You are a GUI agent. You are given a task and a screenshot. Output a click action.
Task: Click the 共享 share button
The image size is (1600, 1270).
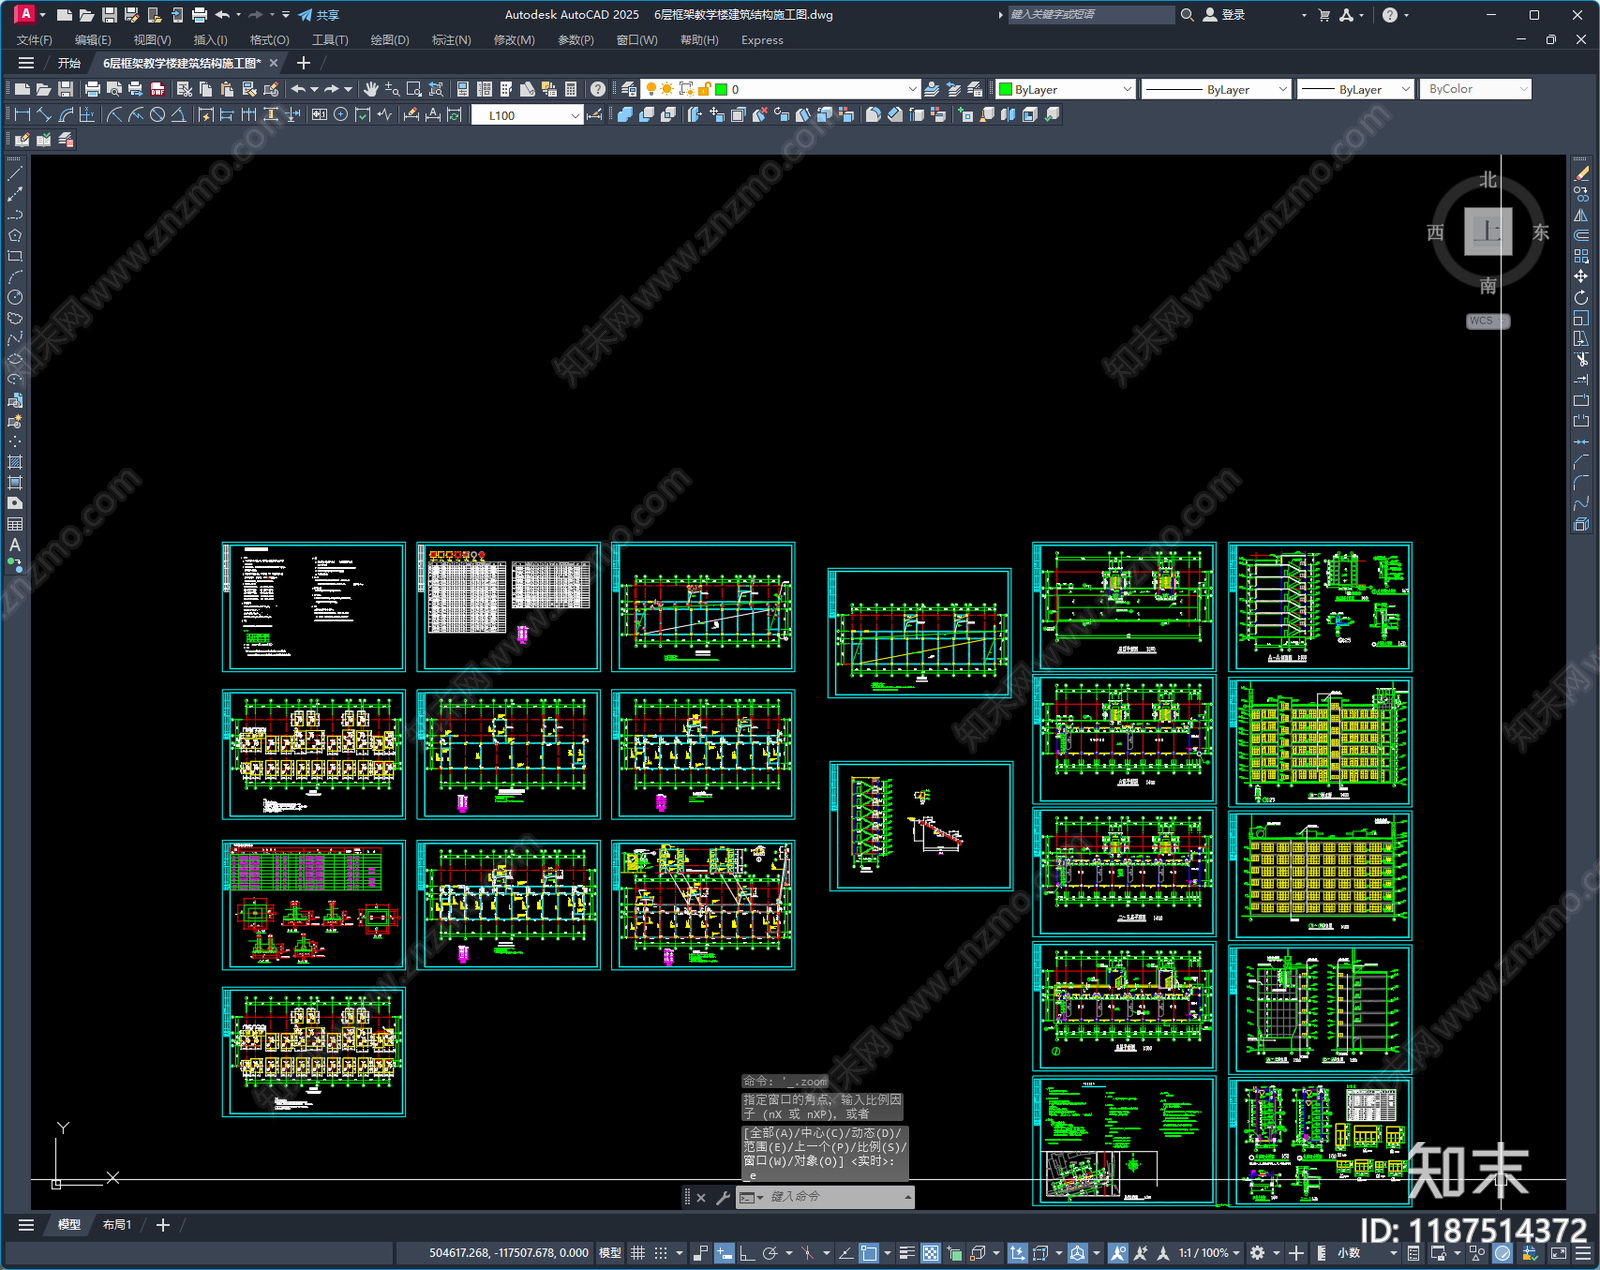click(x=319, y=15)
